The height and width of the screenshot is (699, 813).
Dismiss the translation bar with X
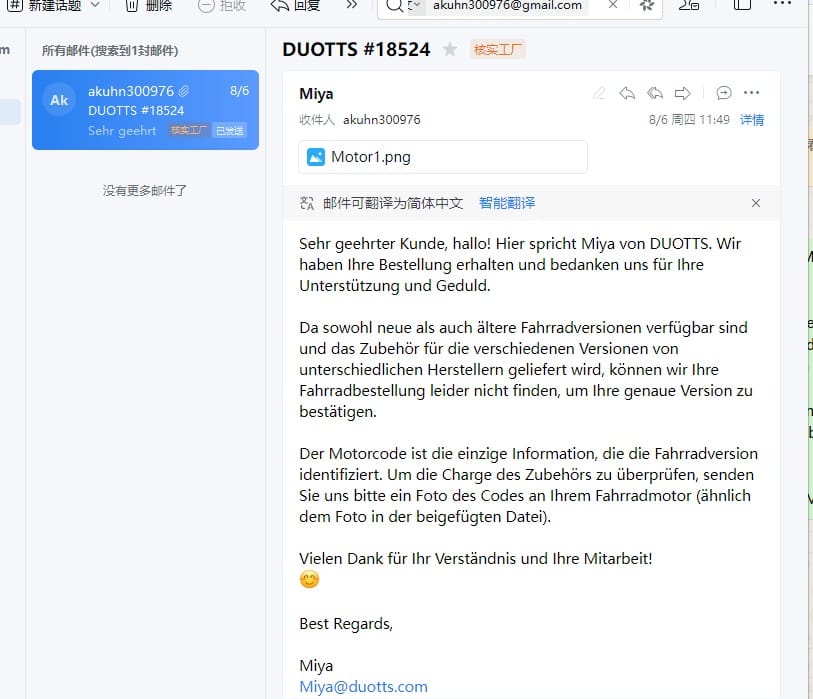pos(756,203)
